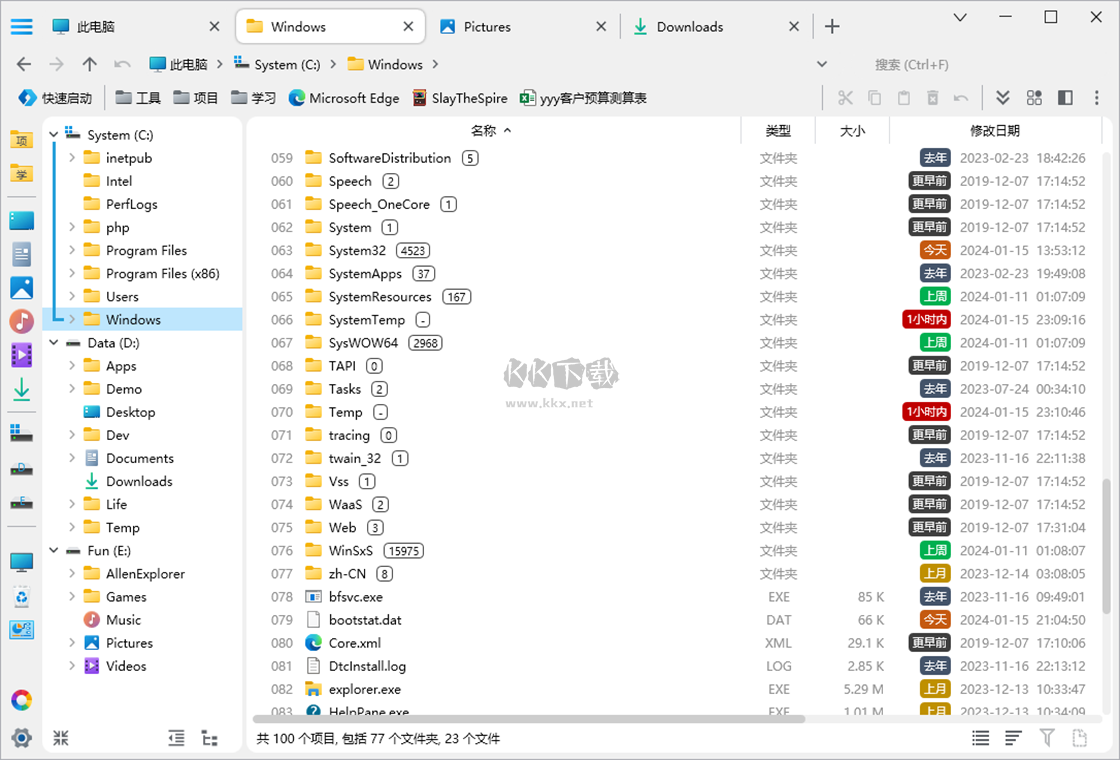This screenshot has height=760, width=1120.
Task: Toggle the filter funnel in status bar
Action: coord(1047,738)
